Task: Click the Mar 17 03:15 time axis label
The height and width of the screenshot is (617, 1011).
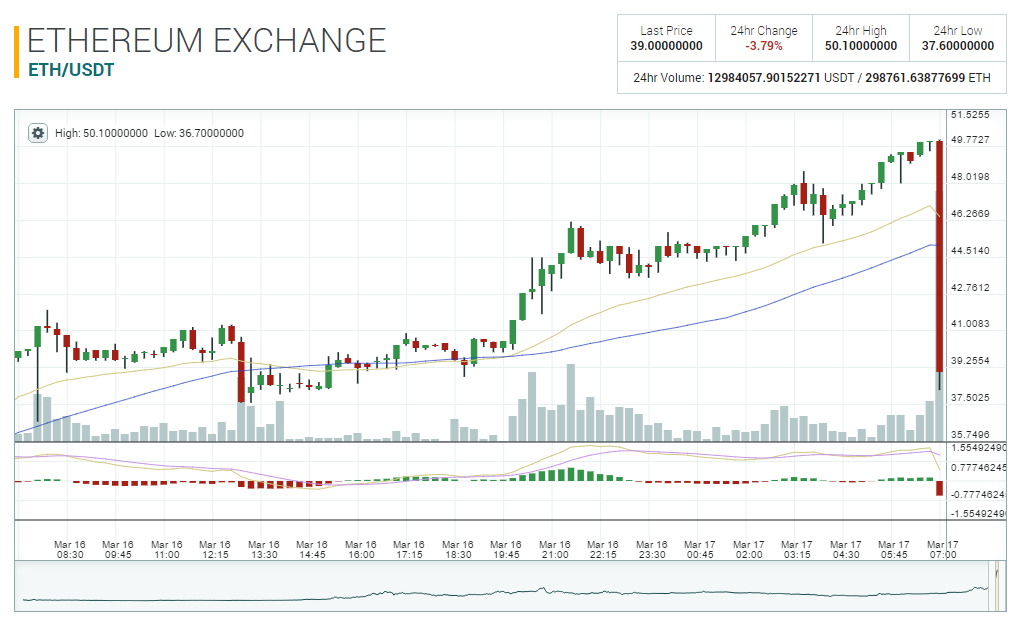Action: pyautogui.click(x=797, y=549)
